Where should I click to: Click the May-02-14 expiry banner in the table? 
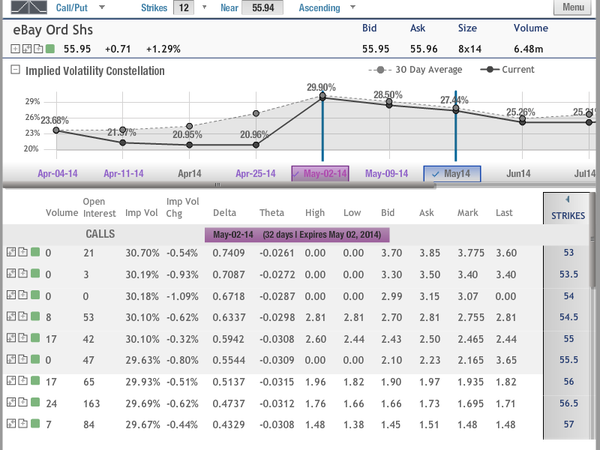coord(297,235)
